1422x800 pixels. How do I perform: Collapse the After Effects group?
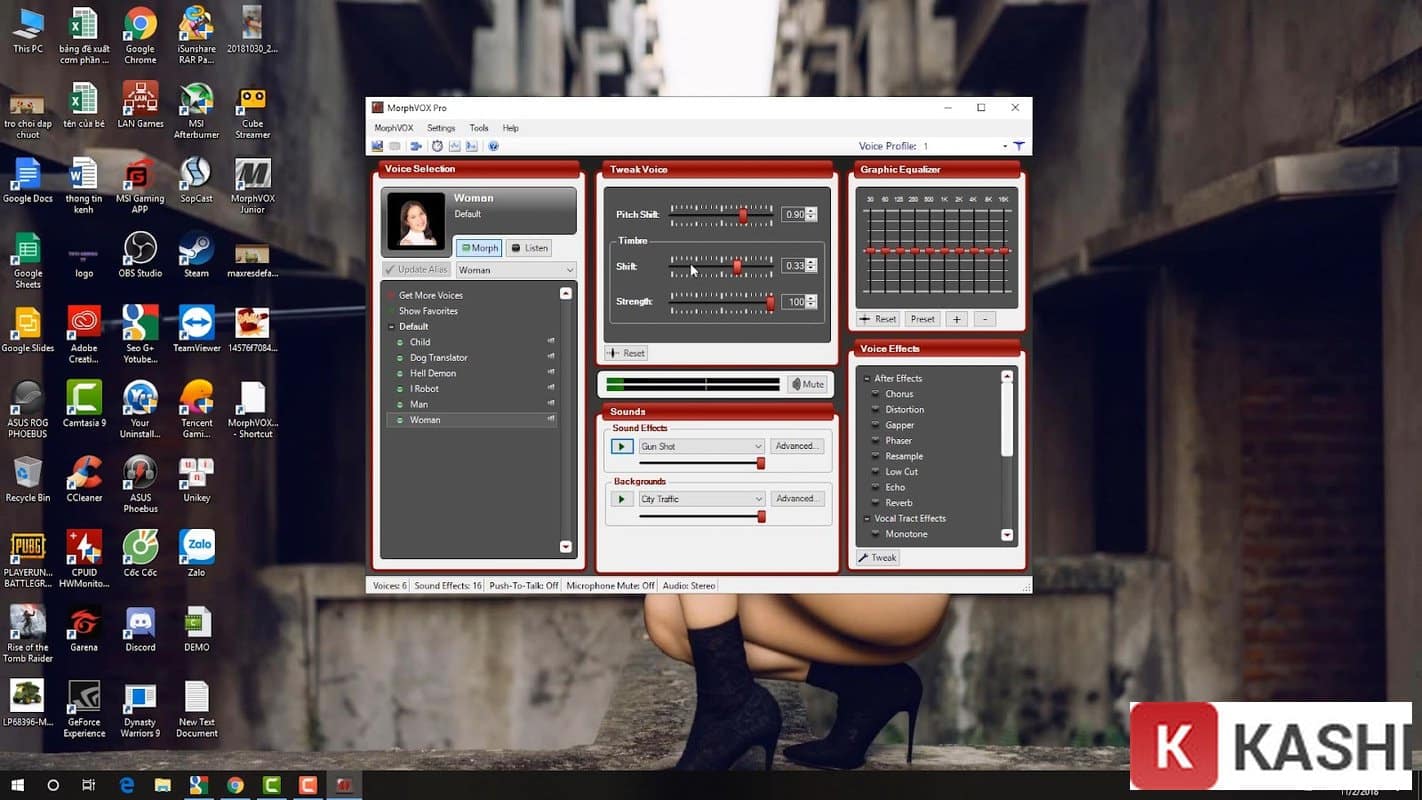tap(866, 379)
